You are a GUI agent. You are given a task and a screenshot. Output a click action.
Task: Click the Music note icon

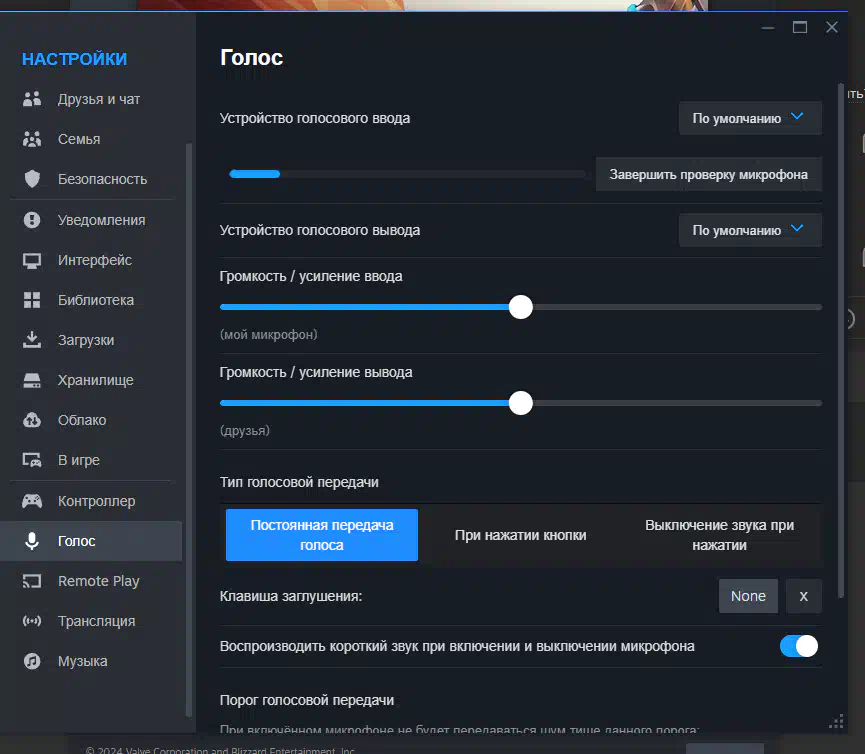(32, 661)
